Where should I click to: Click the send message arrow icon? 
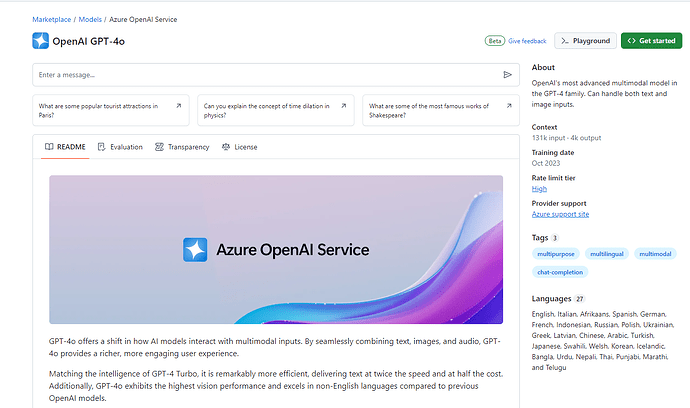[x=507, y=75]
